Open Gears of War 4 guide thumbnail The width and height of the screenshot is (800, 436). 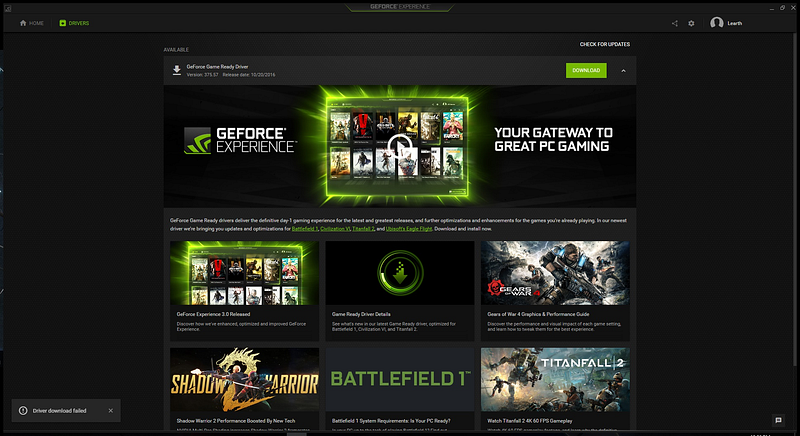click(x=555, y=273)
